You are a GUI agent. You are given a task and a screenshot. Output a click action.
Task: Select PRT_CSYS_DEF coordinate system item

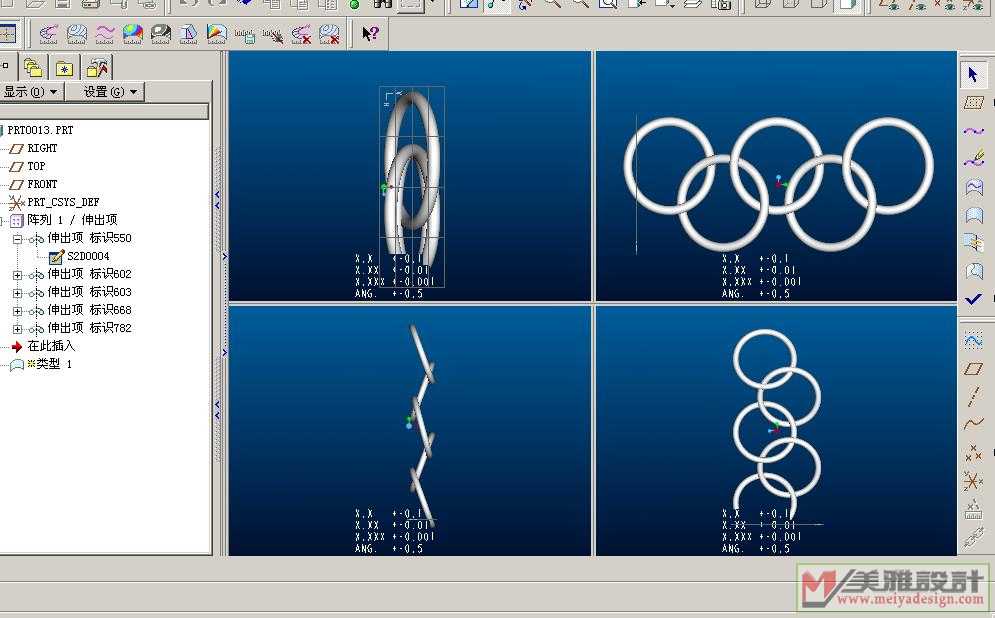coord(63,202)
